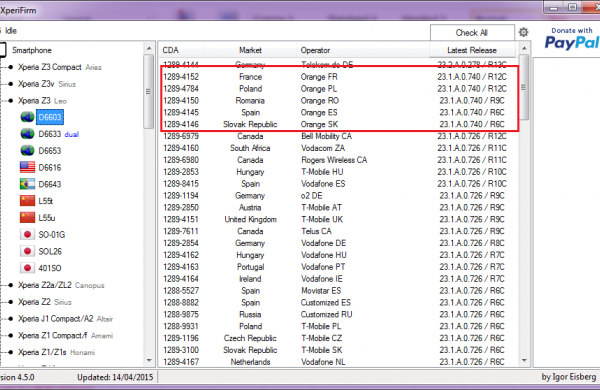Image resolution: width=600 pixels, height=390 pixels.
Task: Select the D6616 model
Action: [50, 168]
